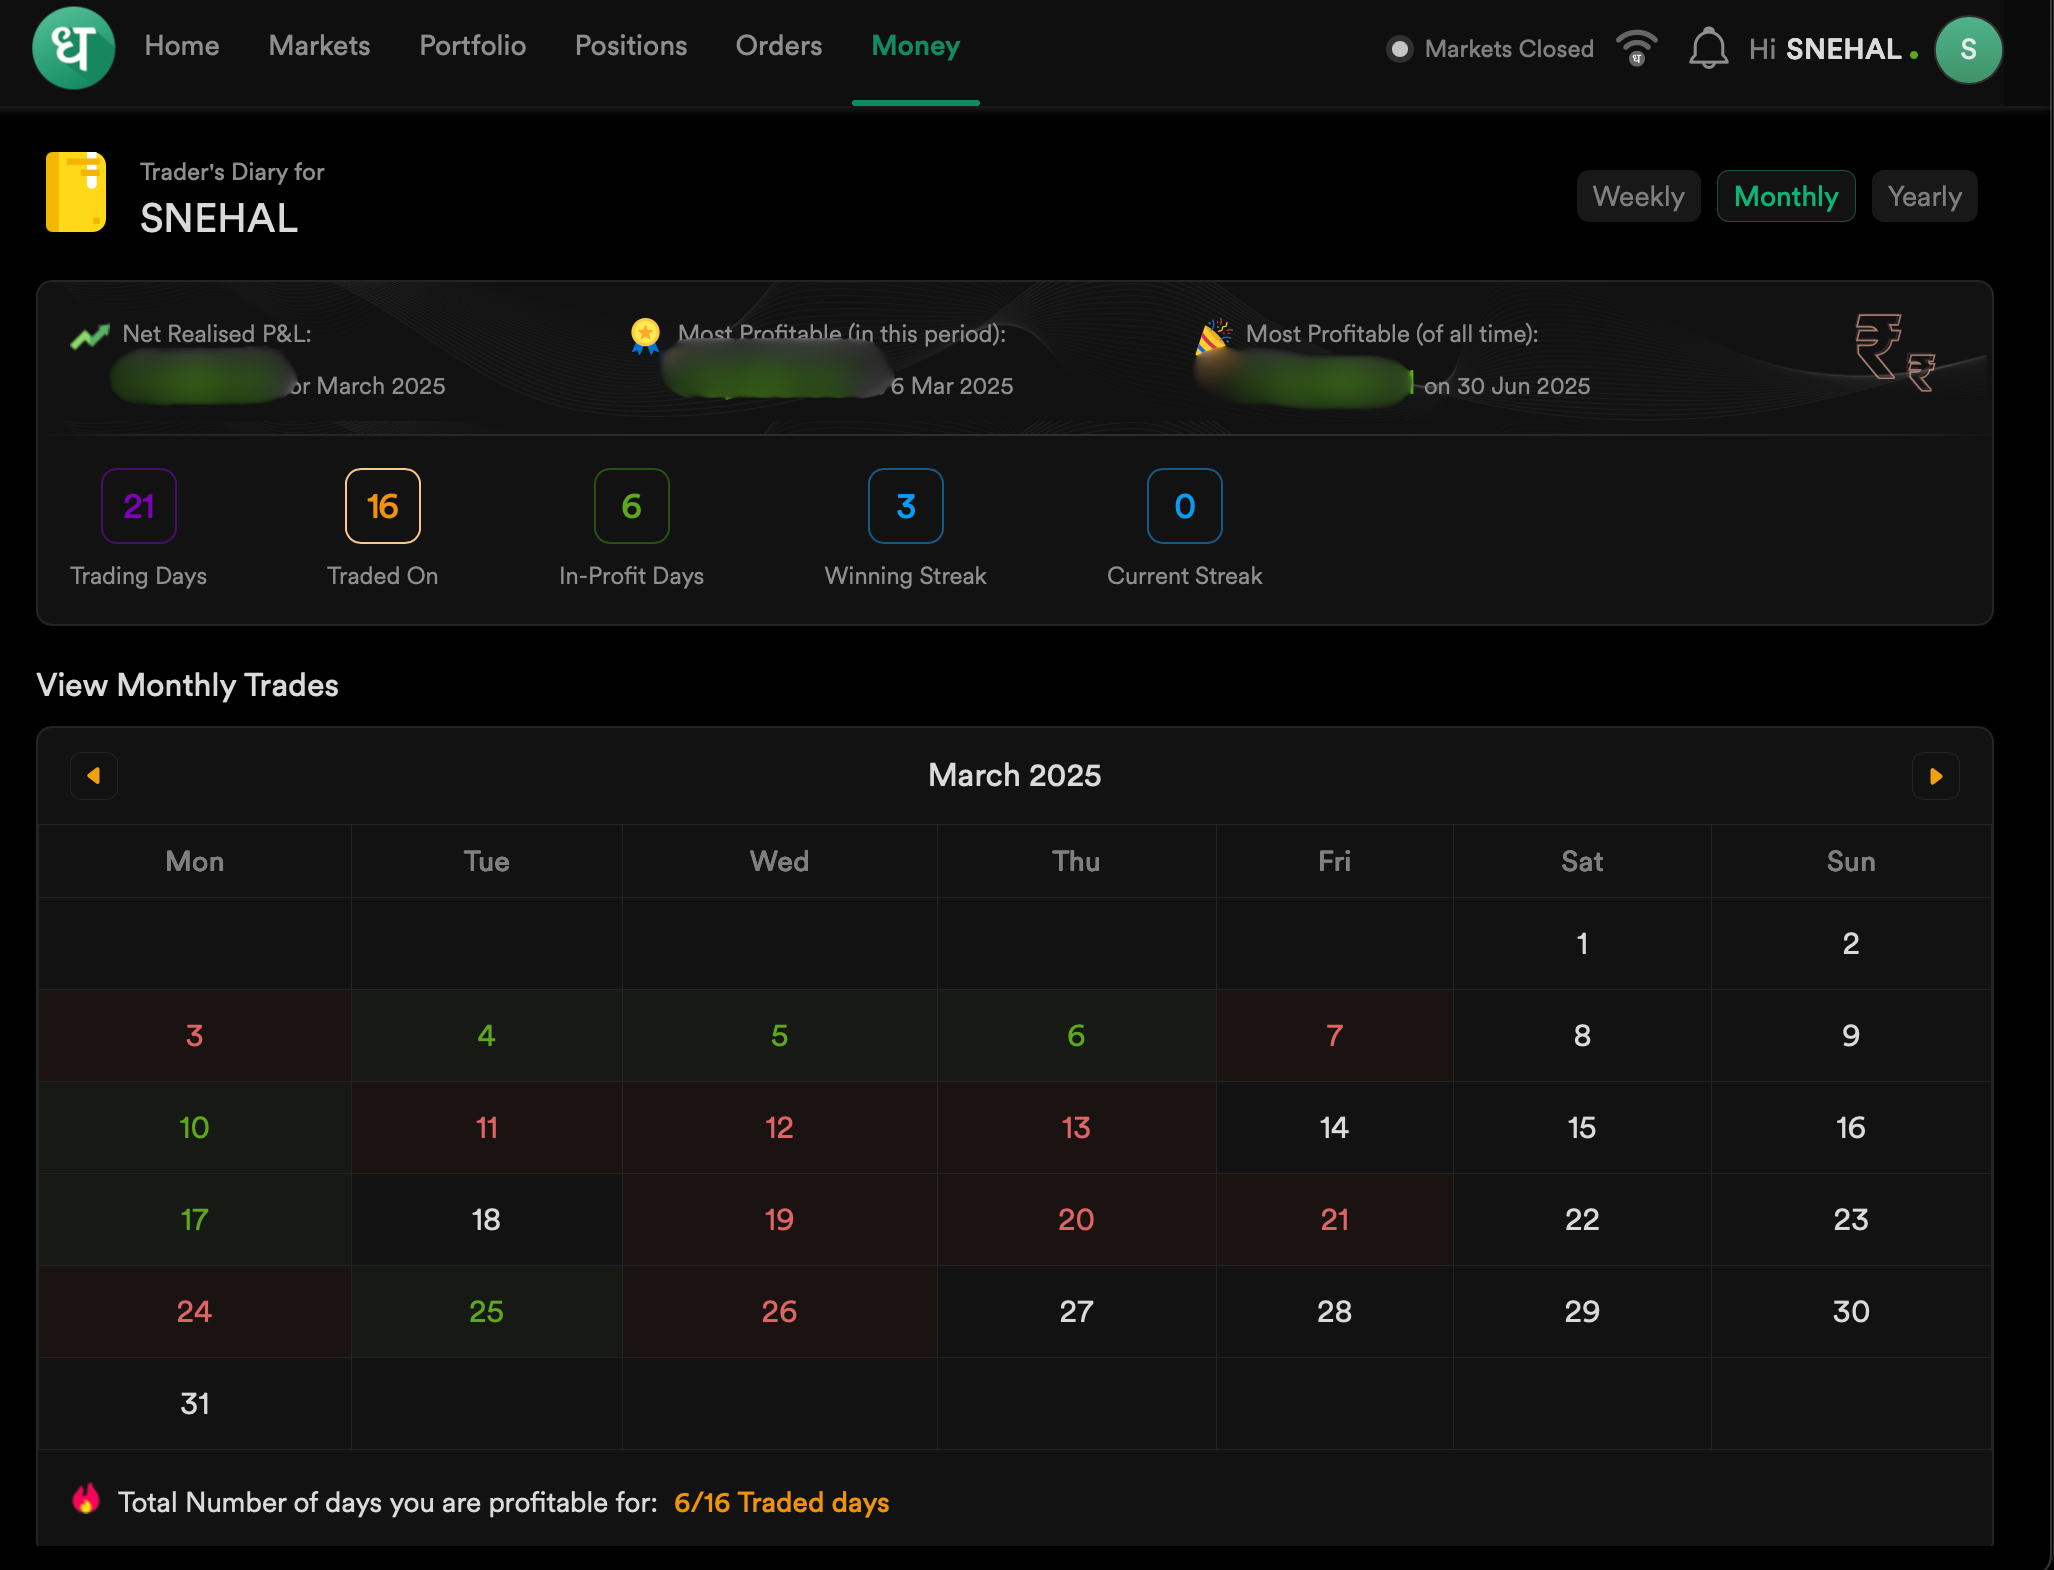Screen dimensions: 2054x1570
Task: Click the 6/16 Traded days link
Action: point(781,1502)
